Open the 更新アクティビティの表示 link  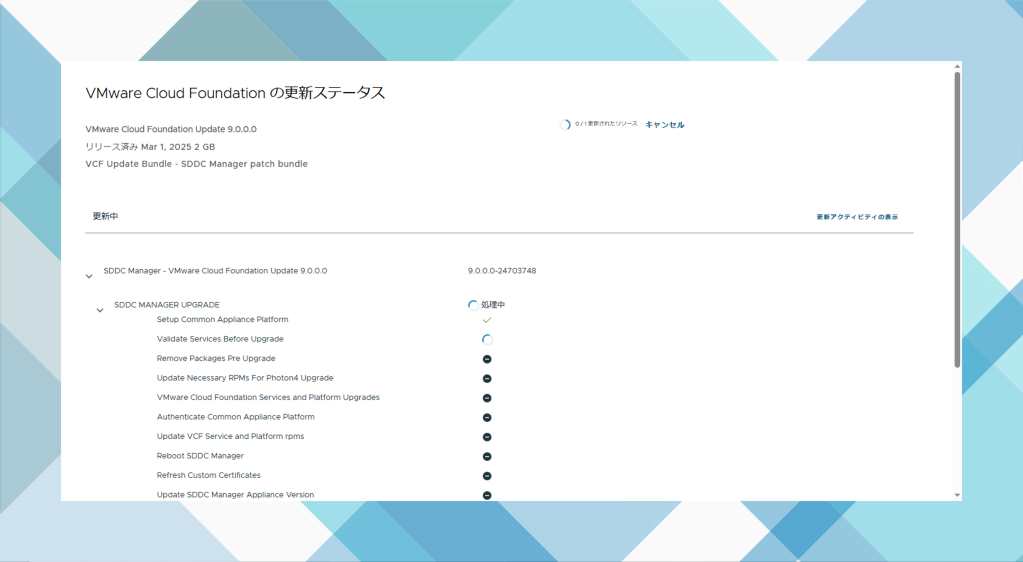tap(857, 217)
